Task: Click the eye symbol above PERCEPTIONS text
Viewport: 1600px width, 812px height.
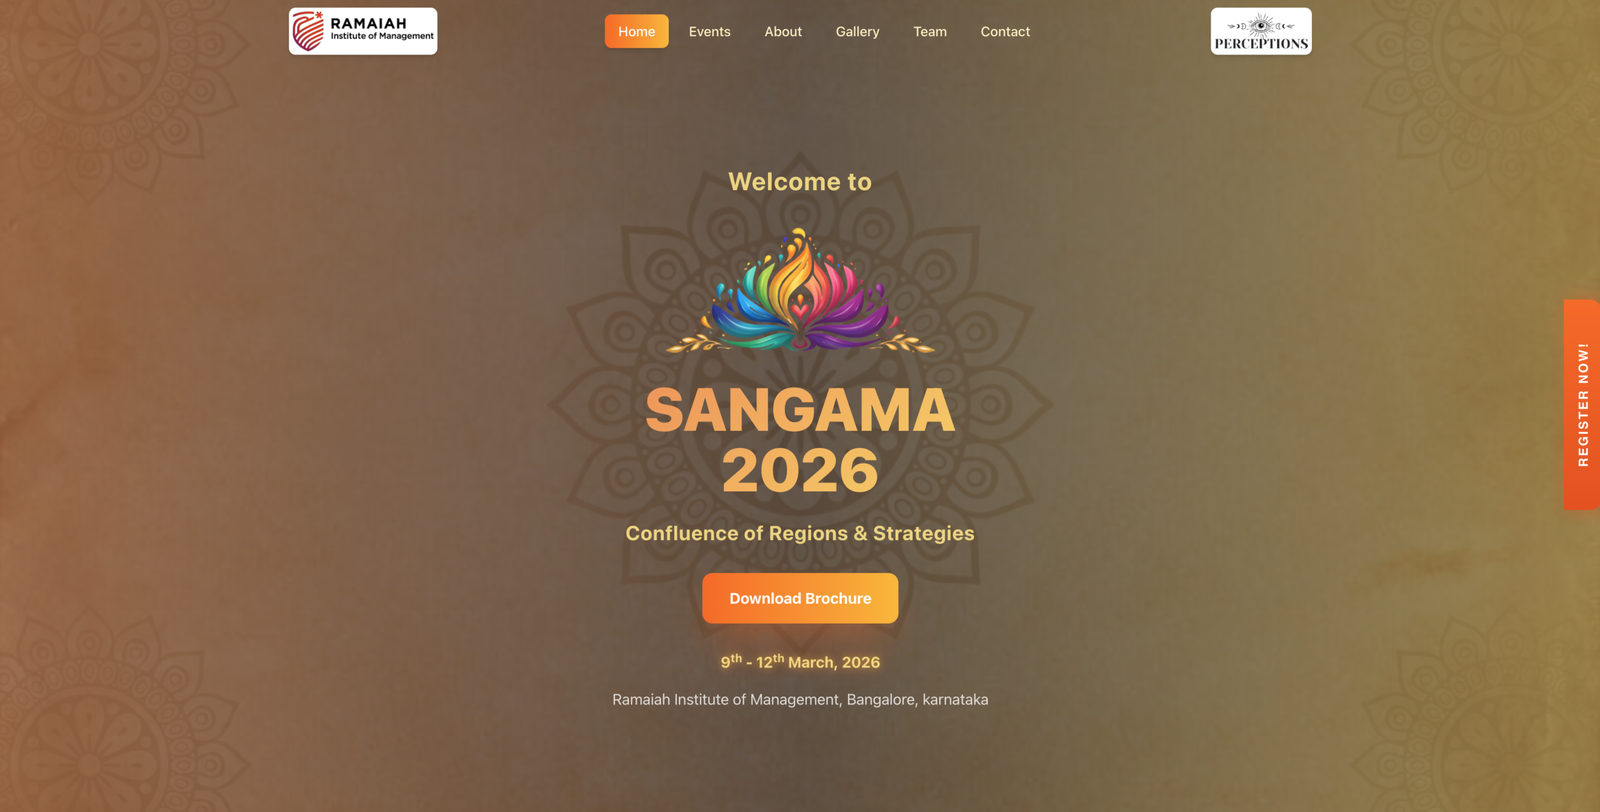Action: pos(1261,25)
